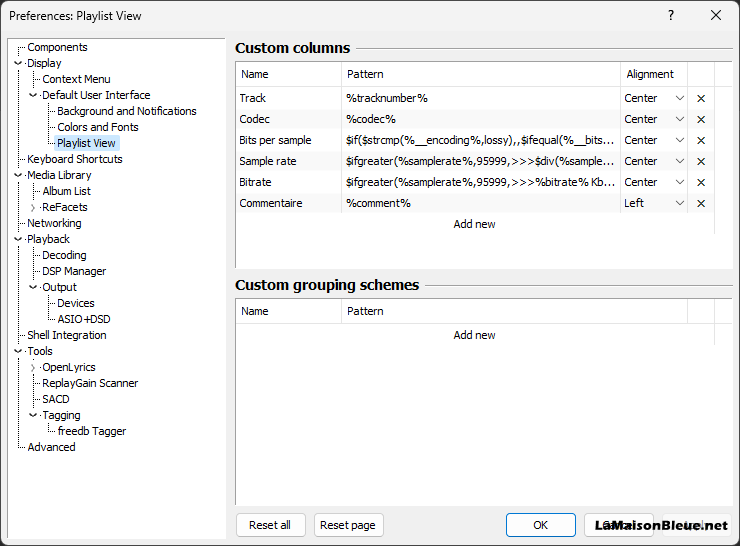
Task: Collapse the Display tree node
Action: [x=18, y=63]
